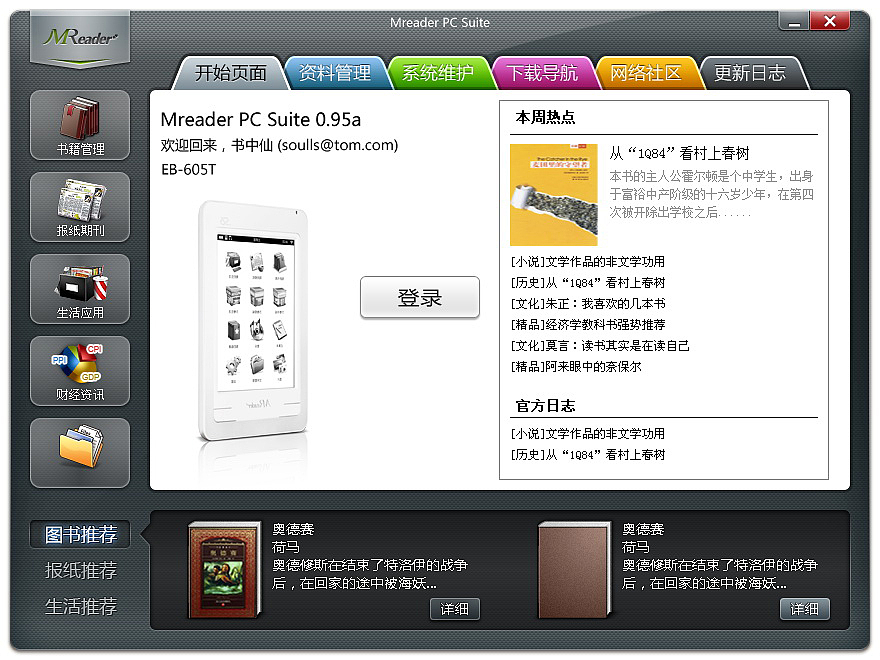Open the 生活应用 life apps icon
Image resolution: width=880 pixels, height=660 pixels.
tap(80, 289)
